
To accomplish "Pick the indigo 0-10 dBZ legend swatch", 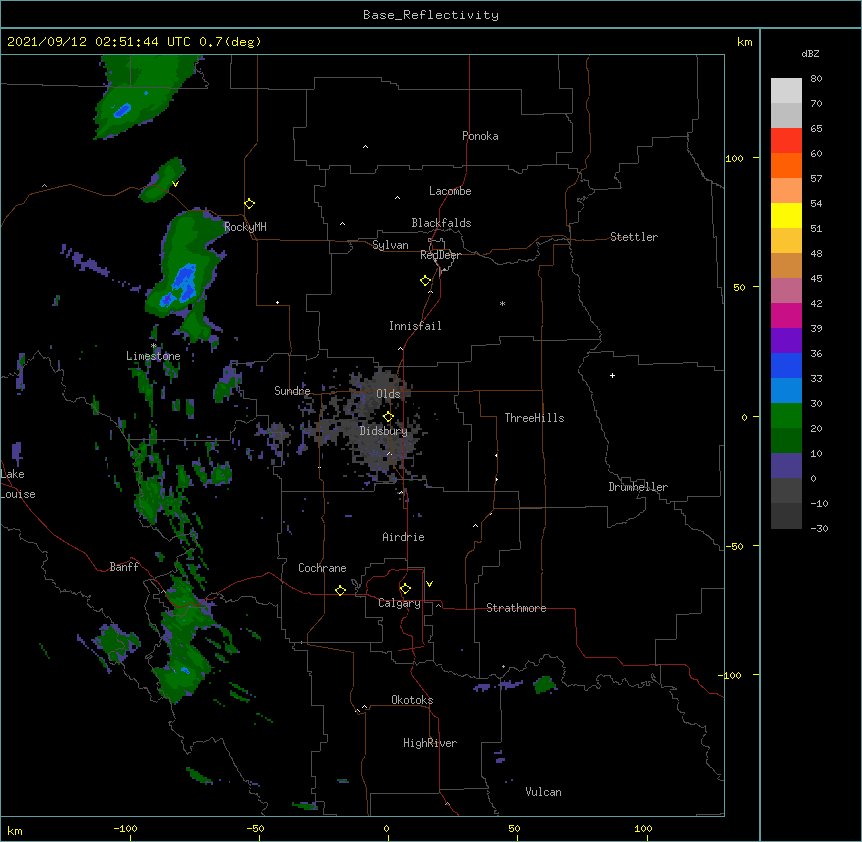I will click(x=786, y=466).
